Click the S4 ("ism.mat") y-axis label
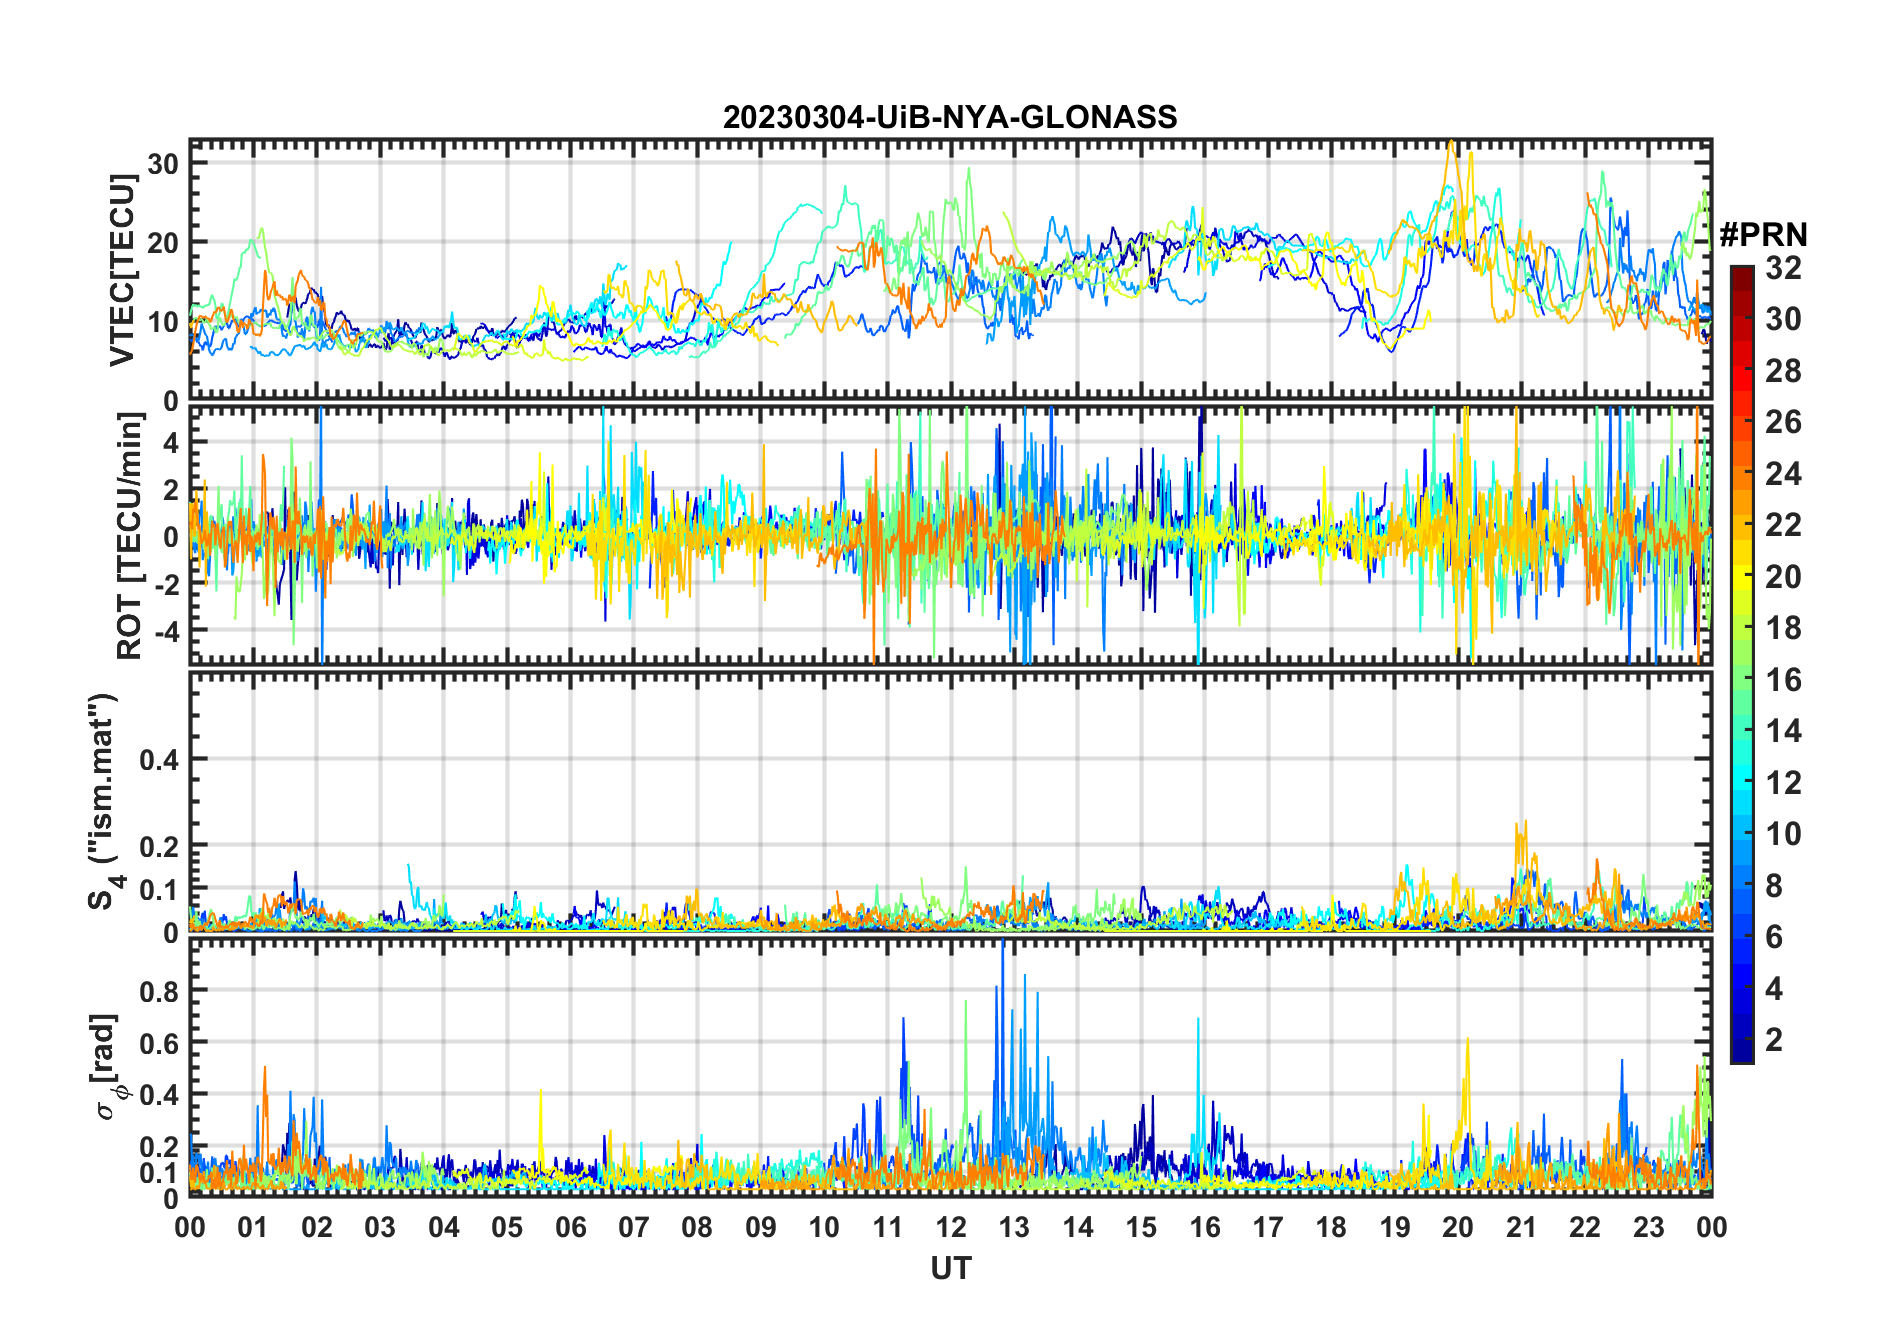Screen dimensions: 1902x1330 (x=104, y=801)
